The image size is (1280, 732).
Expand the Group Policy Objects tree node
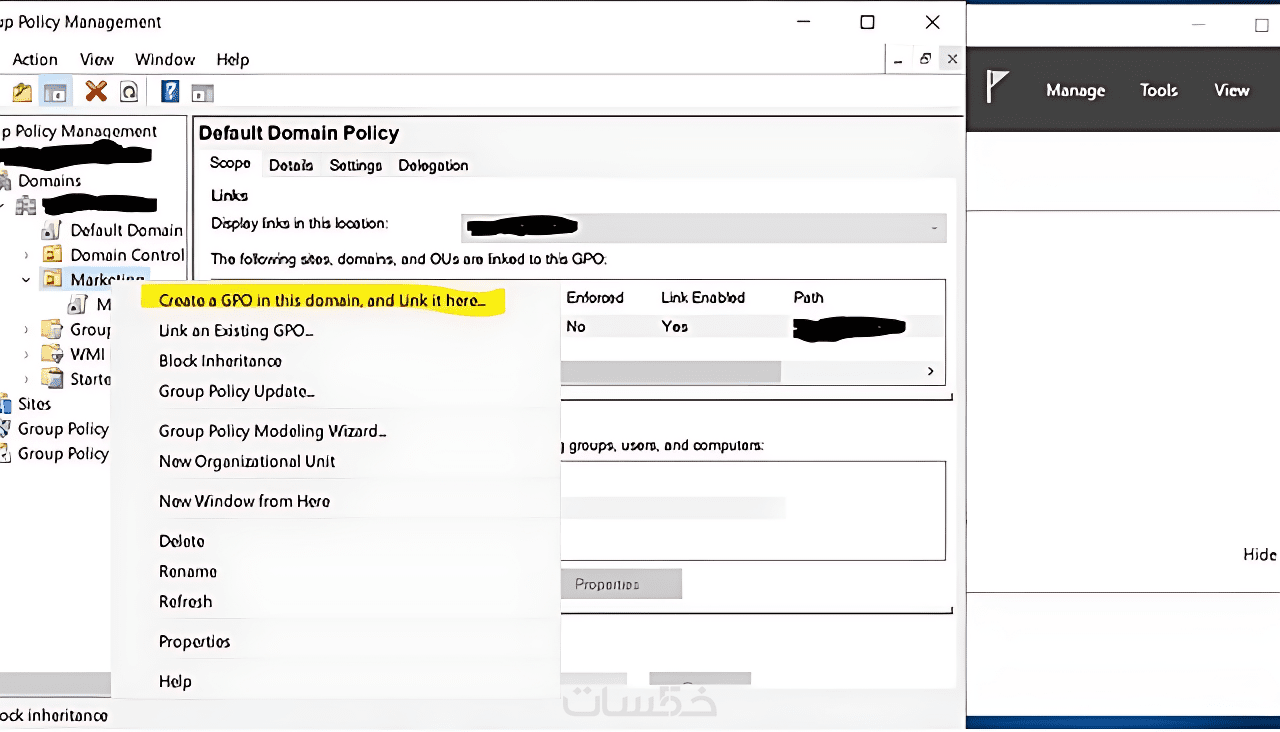tap(27, 330)
